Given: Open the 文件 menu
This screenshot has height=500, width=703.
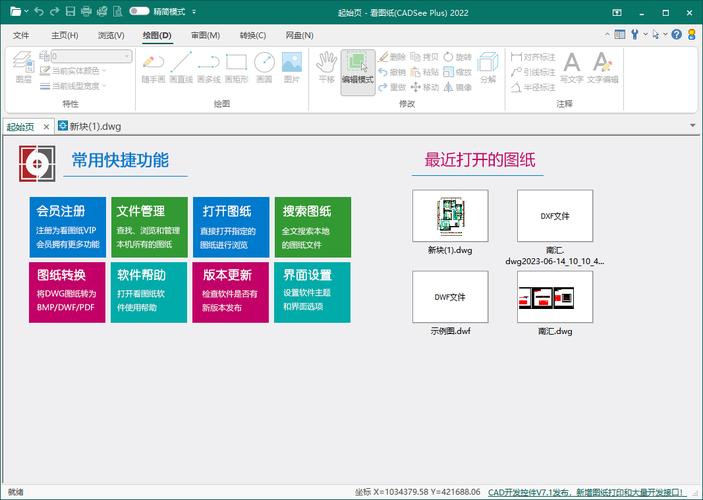Looking at the screenshot, I should click(x=21, y=35).
